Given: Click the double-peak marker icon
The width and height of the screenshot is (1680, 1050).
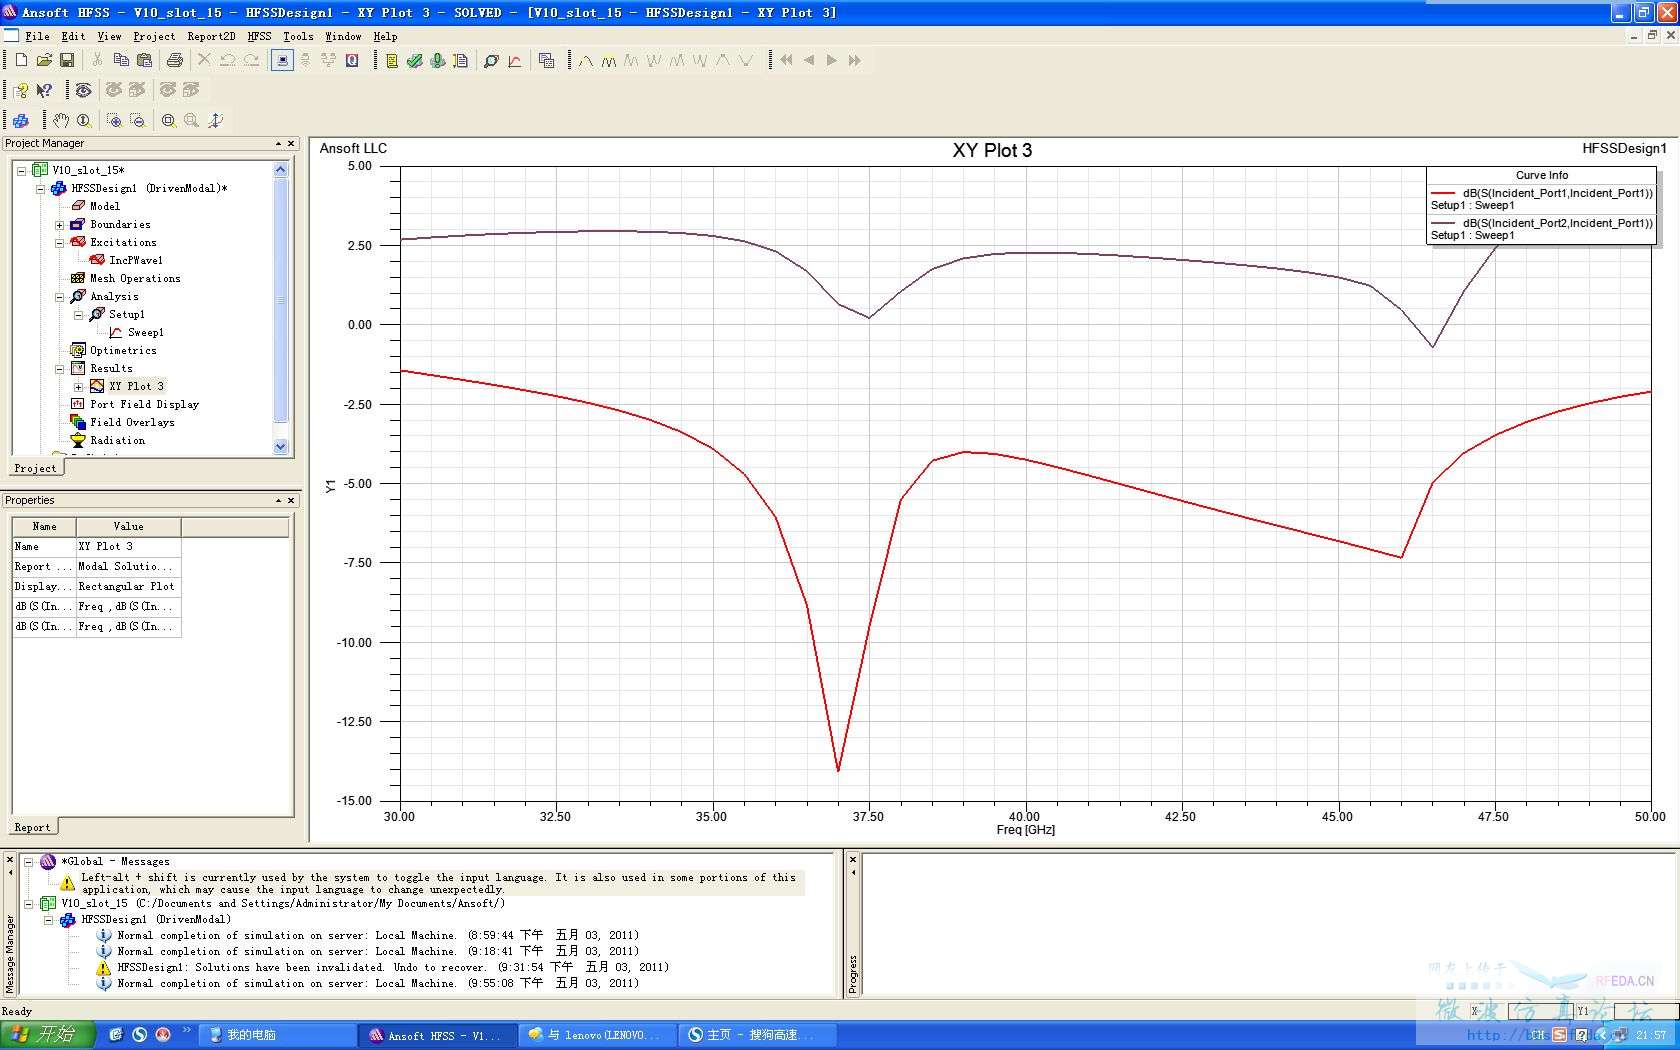Looking at the screenshot, I should pyautogui.click(x=609, y=61).
